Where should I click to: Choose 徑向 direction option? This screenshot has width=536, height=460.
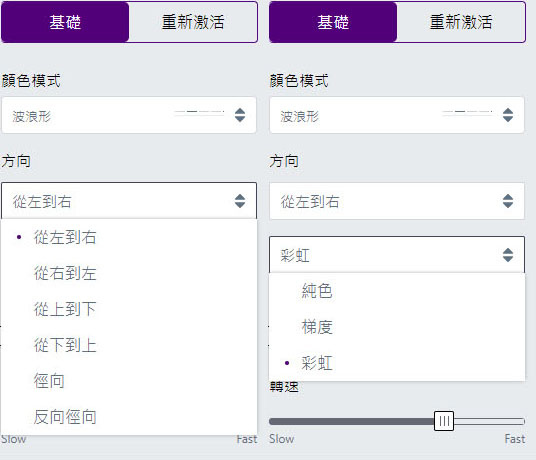point(129,381)
